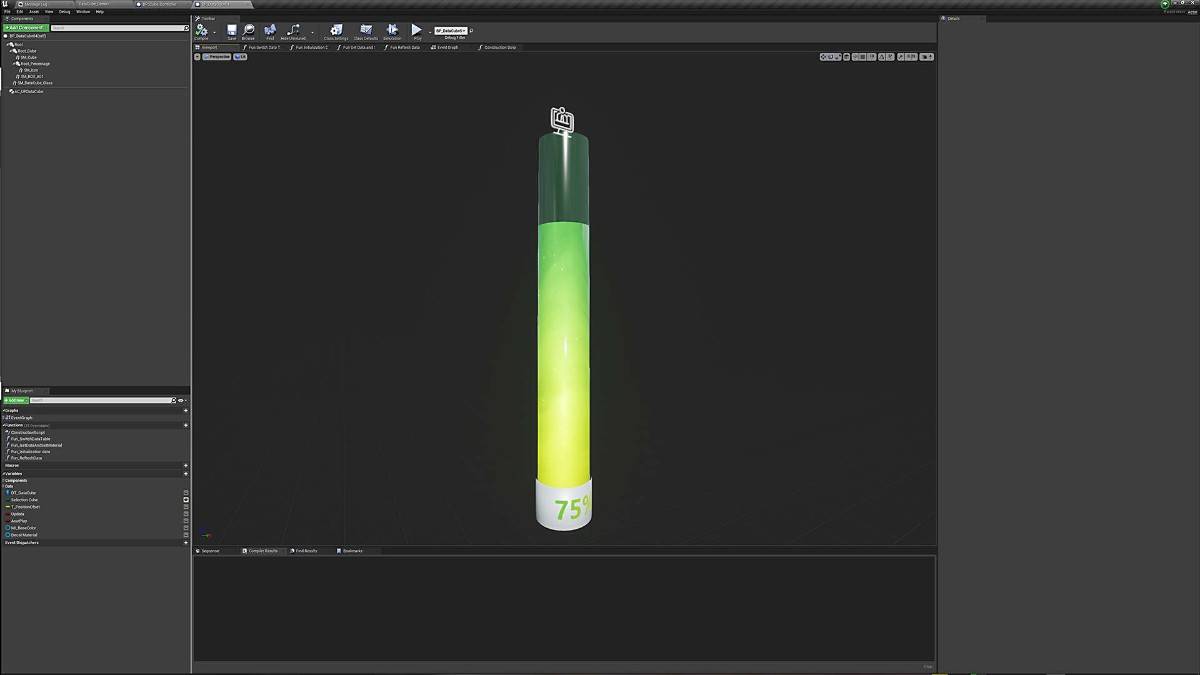Screen dimensions: 1200x675
Task: Click the magnifier next to debug object selector
Action: (471, 31)
